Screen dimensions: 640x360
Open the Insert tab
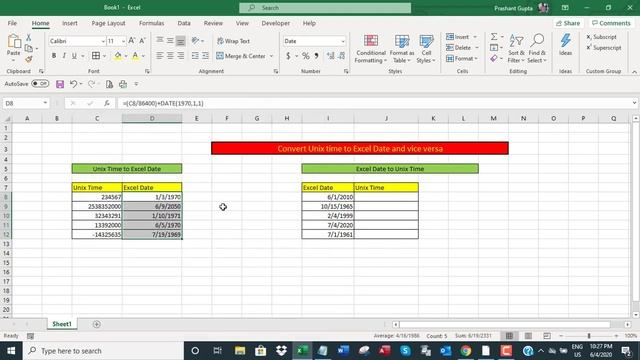[70, 23]
